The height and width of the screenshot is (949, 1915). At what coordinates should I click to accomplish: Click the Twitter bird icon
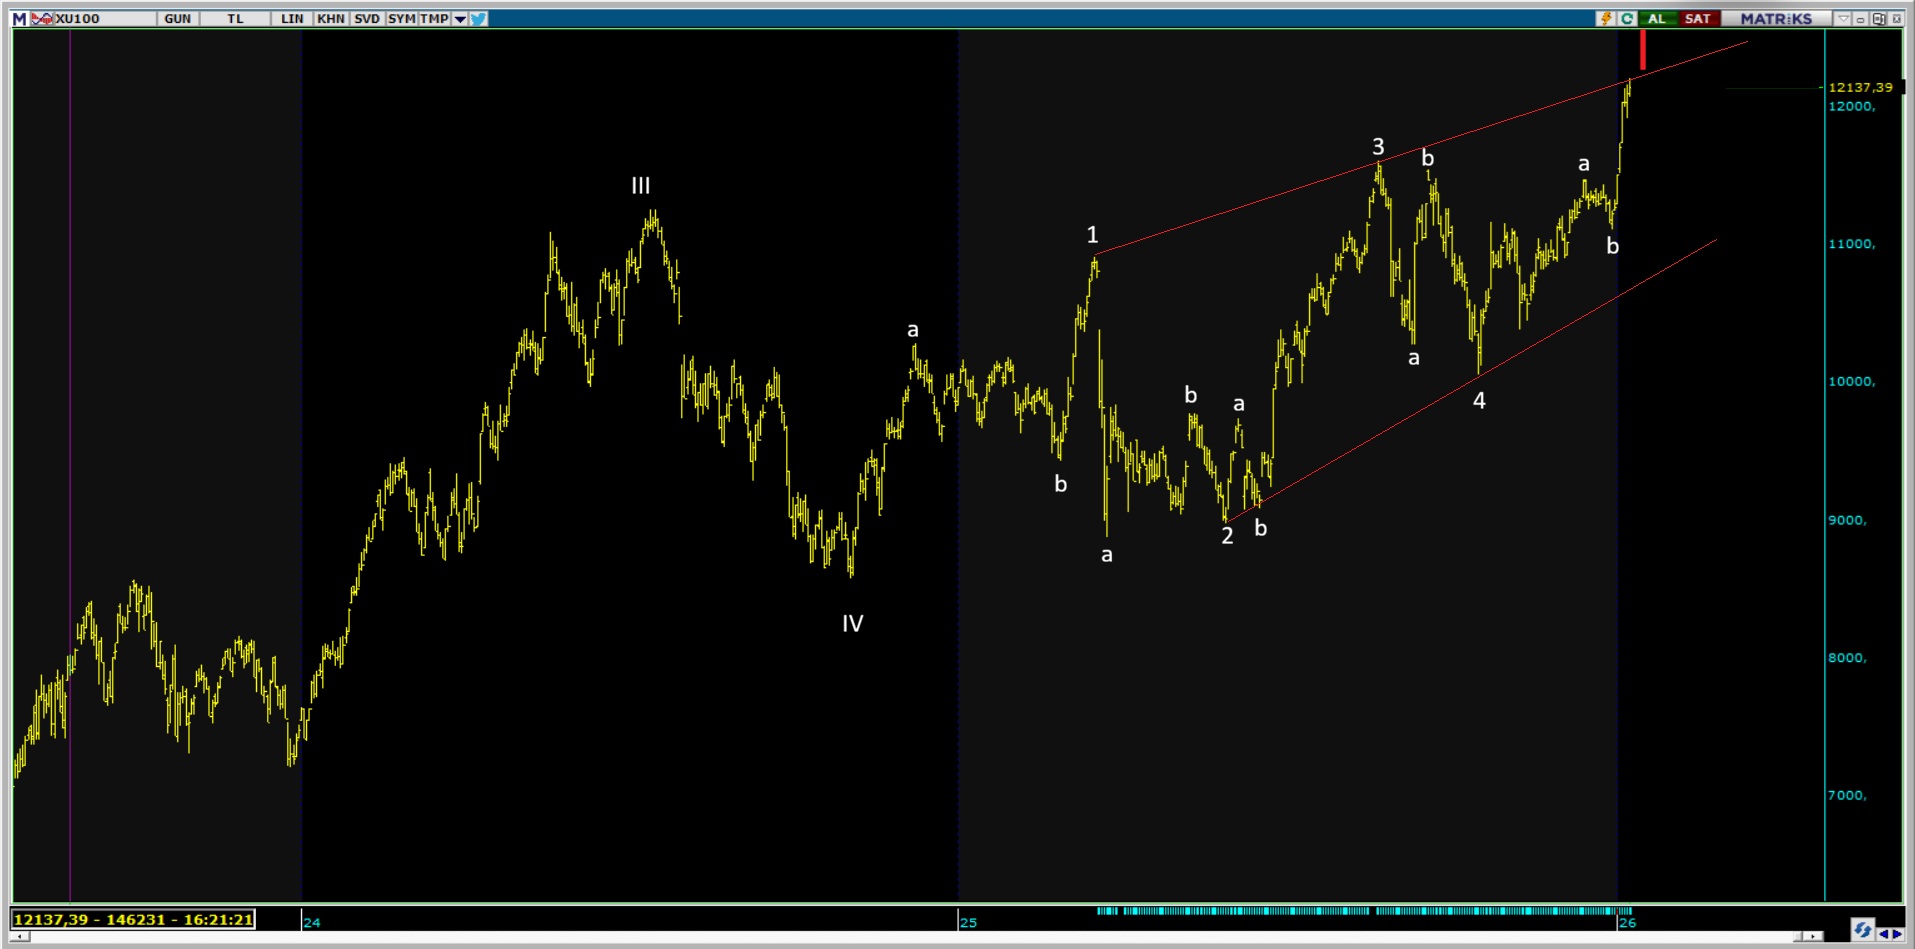tap(479, 19)
